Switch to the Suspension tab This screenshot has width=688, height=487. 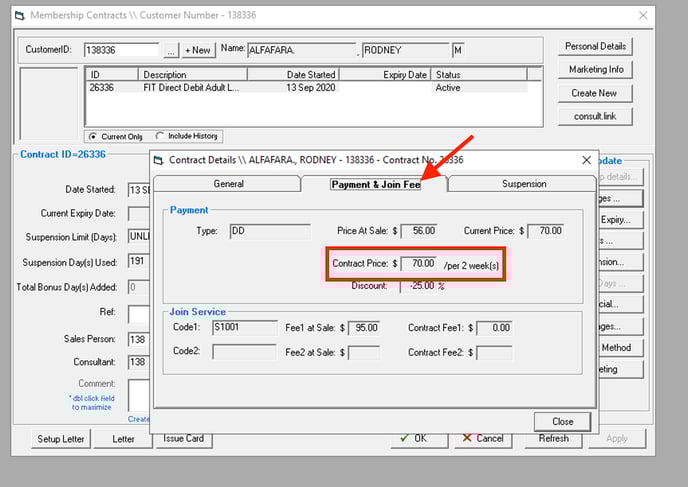523,184
